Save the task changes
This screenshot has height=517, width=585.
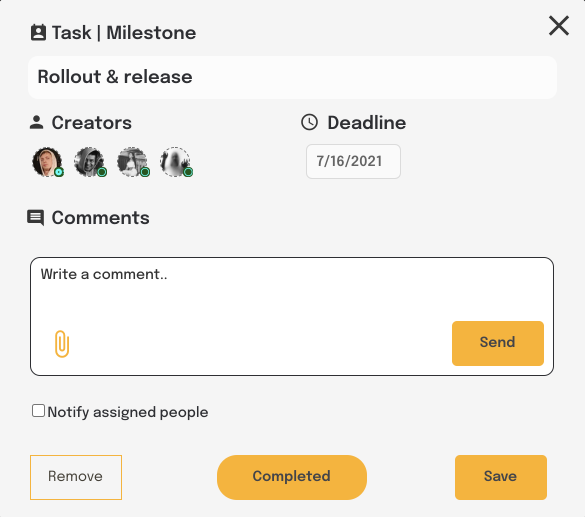(x=501, y=477)
